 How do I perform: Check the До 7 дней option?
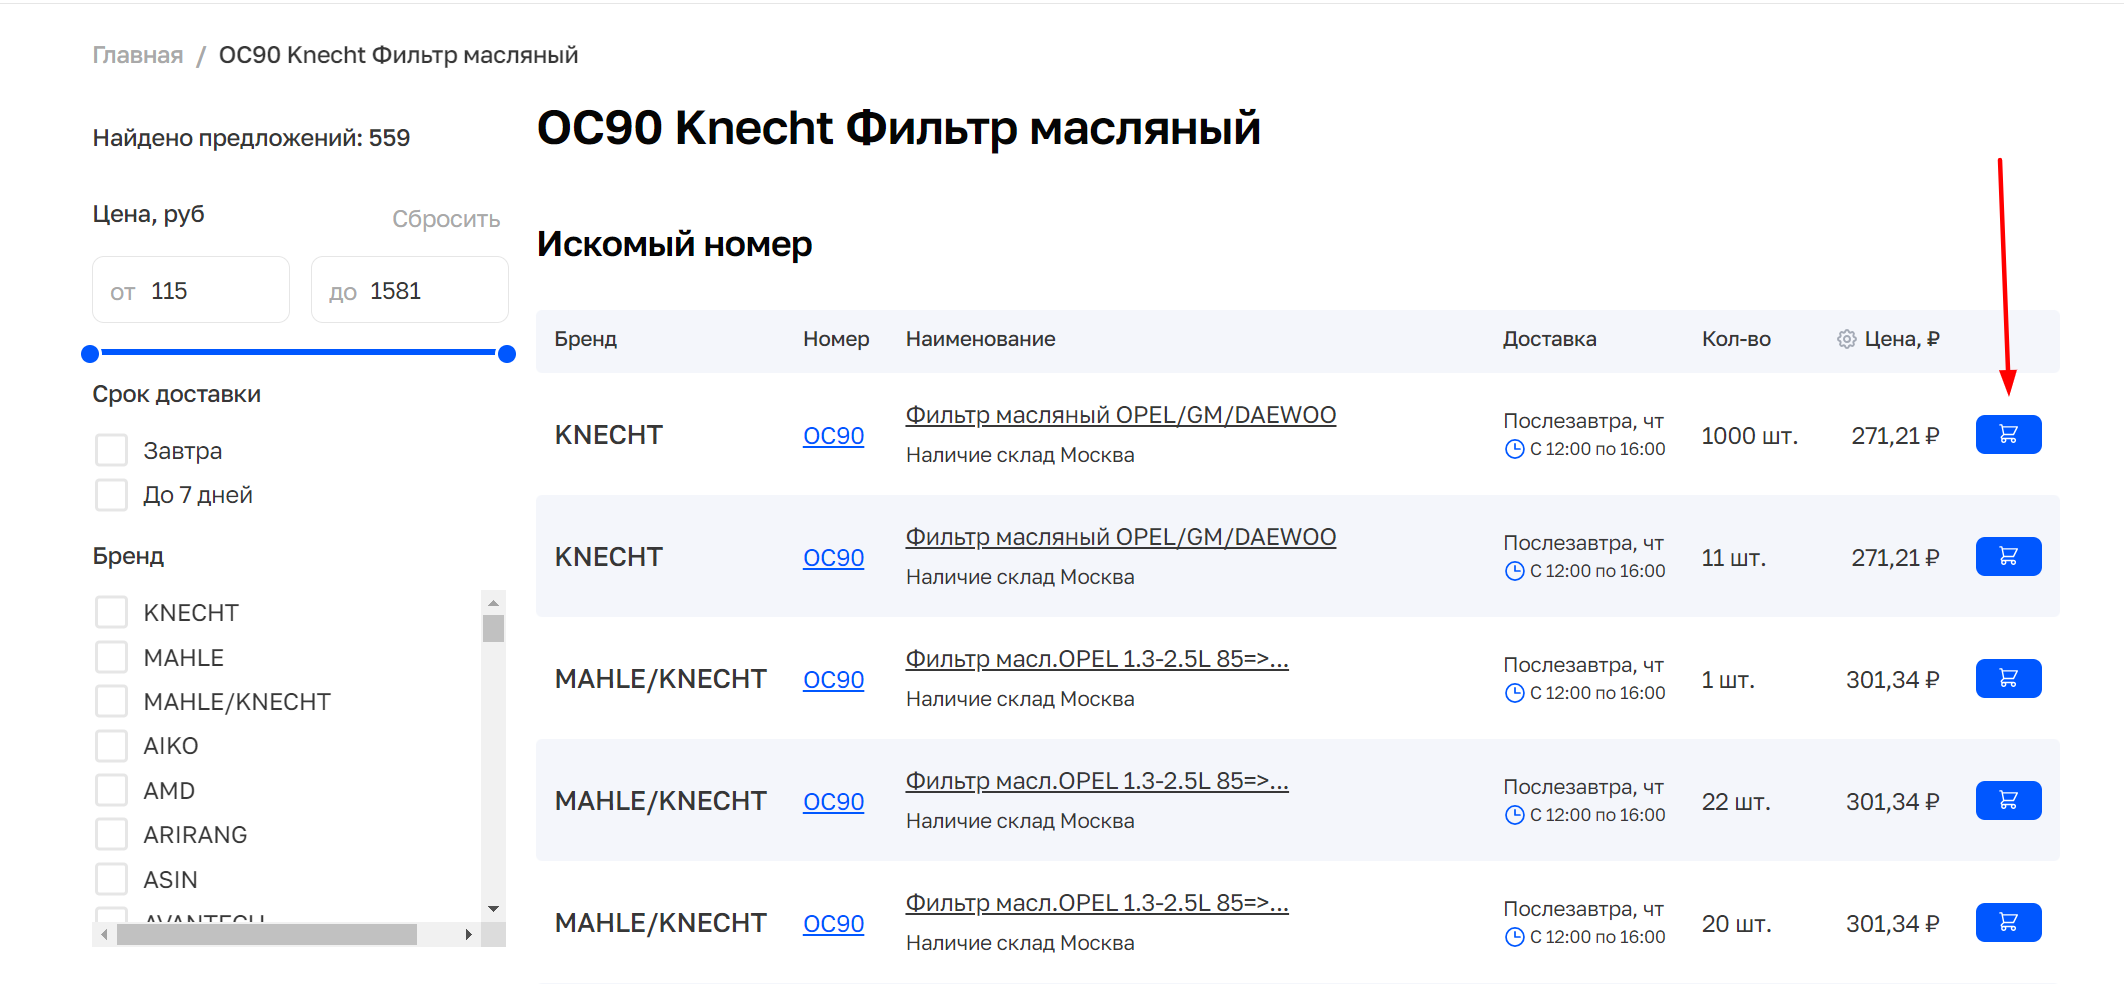(x=112, y=495)
